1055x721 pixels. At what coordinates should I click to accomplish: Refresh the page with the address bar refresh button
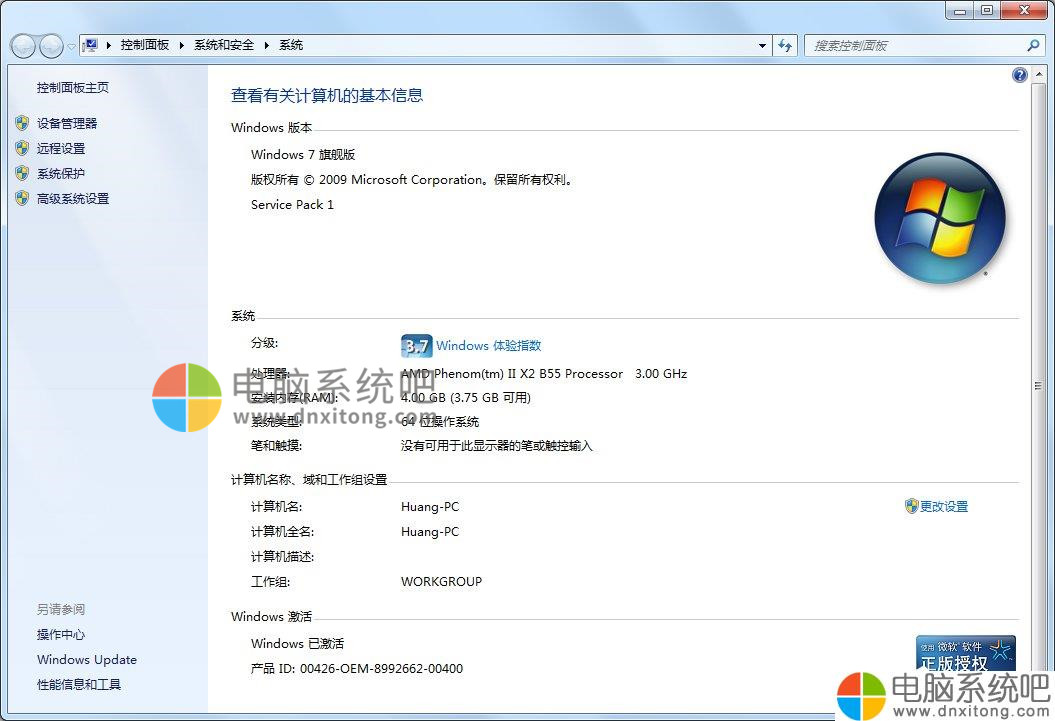[785, 46]
